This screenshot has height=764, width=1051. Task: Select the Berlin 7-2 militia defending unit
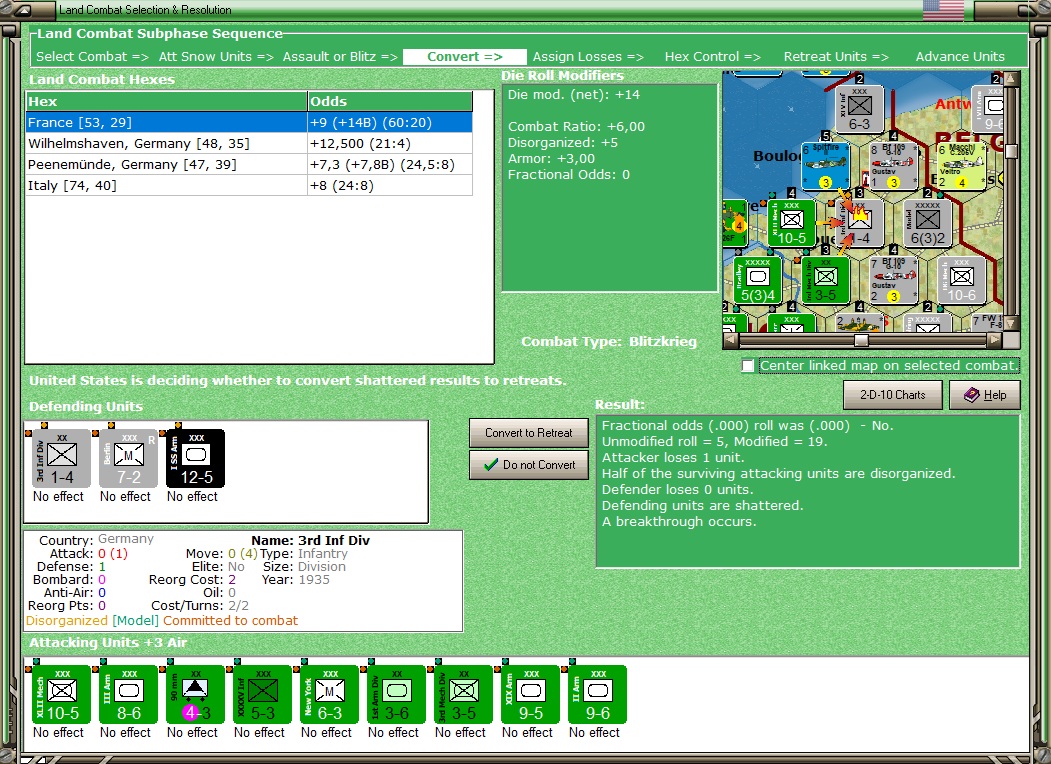(128, 458)
